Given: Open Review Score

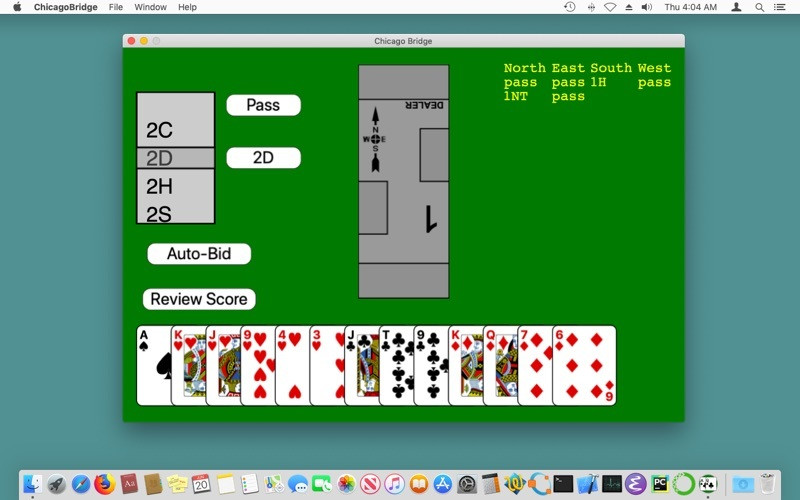Looking at the screenshot, I should (x=199, y=299).
